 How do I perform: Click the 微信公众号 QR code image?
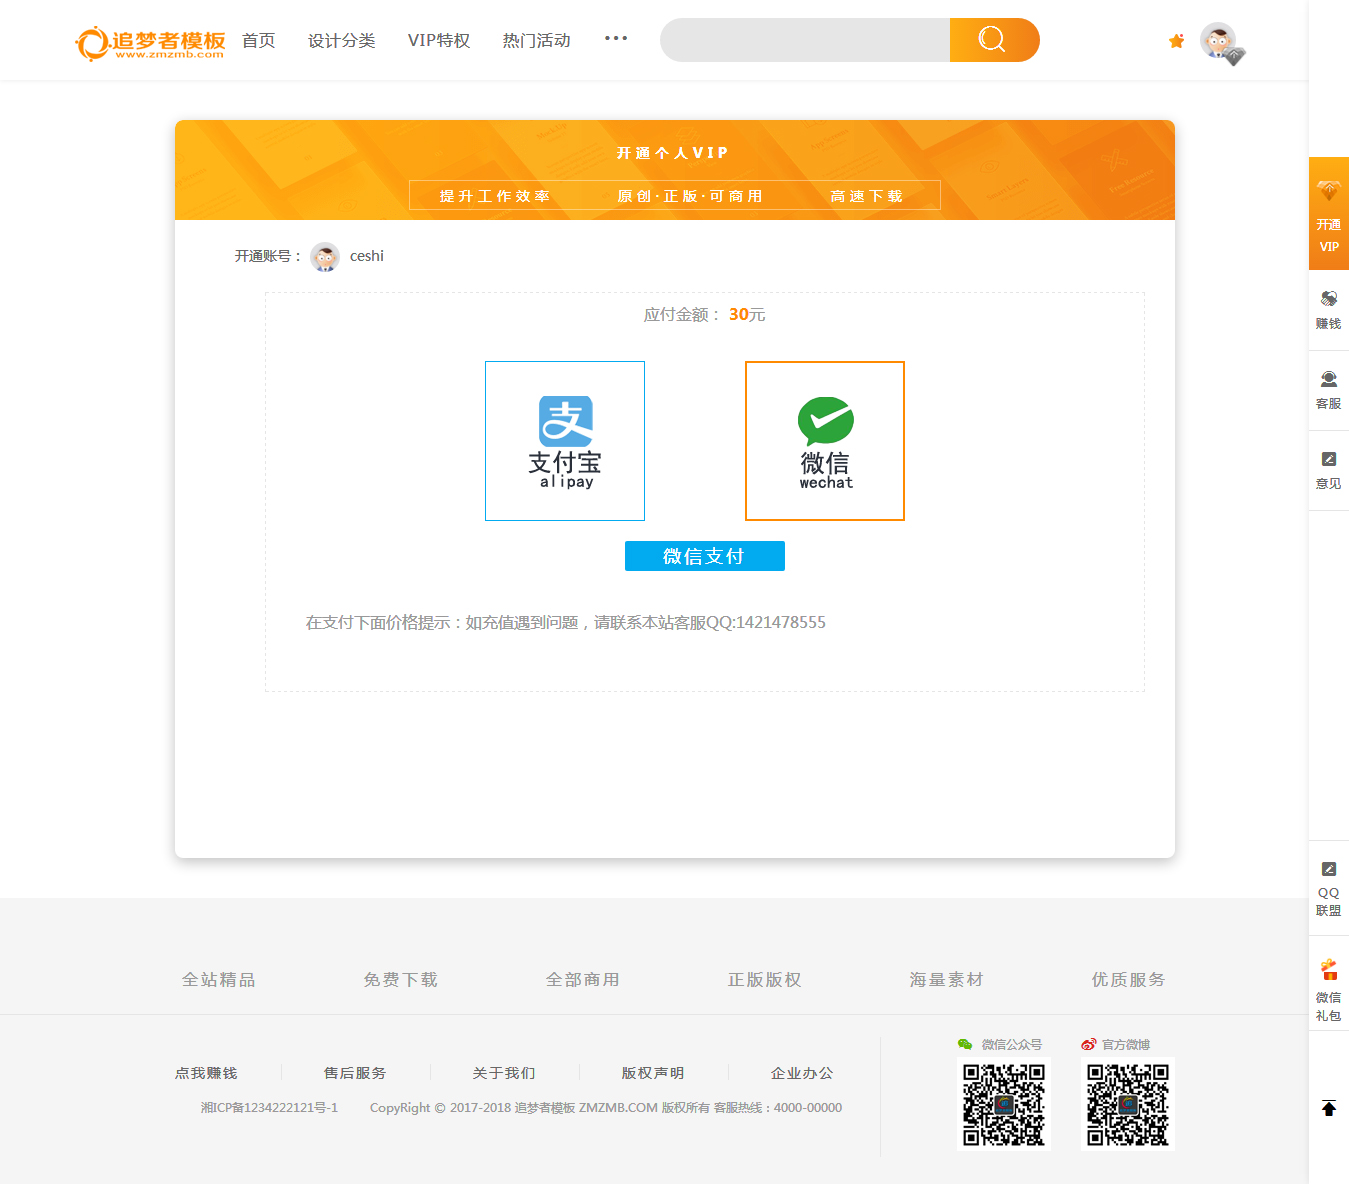1004,1104
